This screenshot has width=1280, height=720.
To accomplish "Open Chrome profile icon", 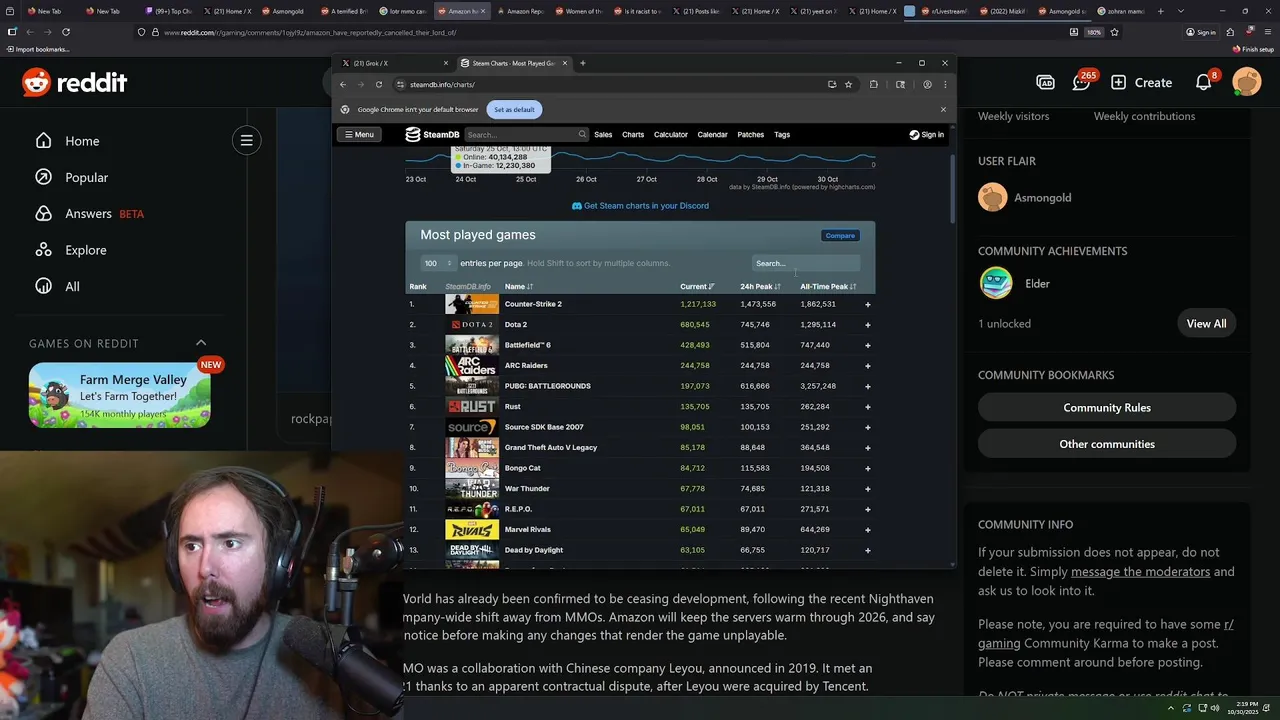I will click(927, 84).
